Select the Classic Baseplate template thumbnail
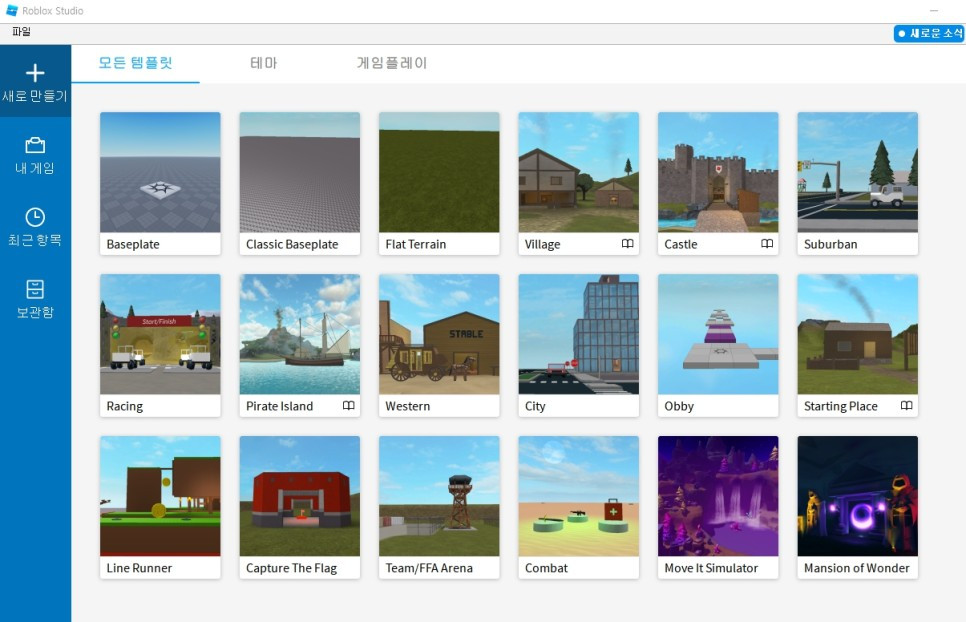966x622 pixels. click(x=299, y=172)
